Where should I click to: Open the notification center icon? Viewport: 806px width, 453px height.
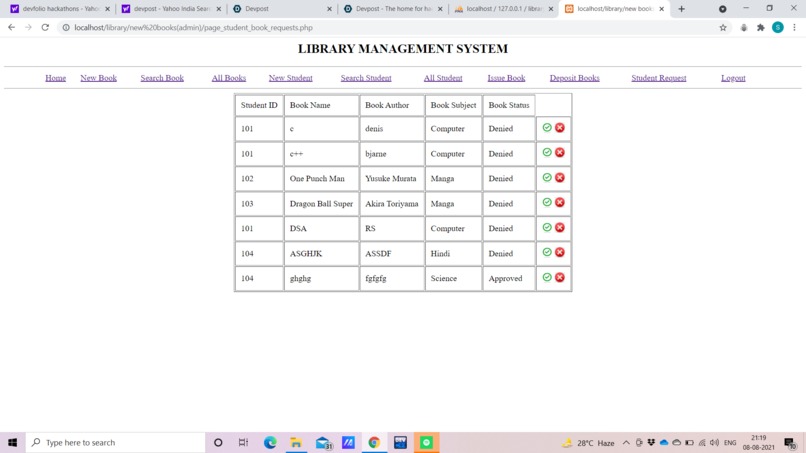pyautogui.click(x=791, y=443)
